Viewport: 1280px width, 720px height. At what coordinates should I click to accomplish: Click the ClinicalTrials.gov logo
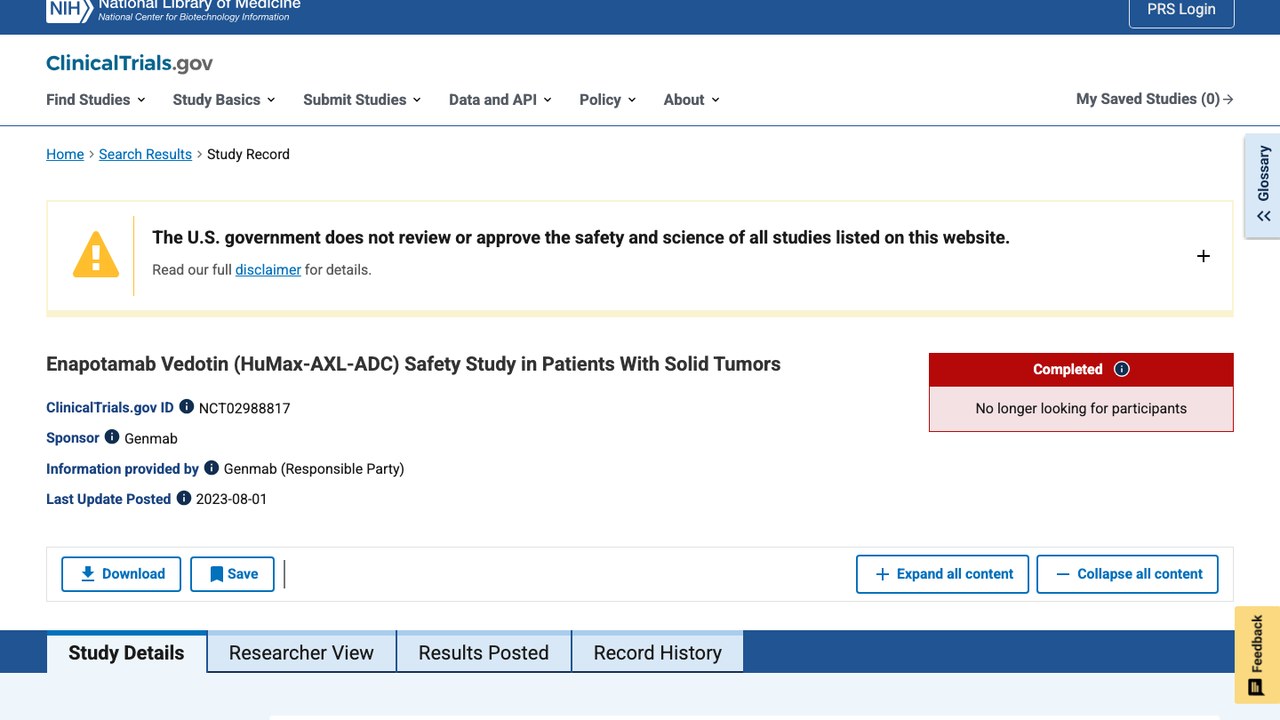point(129,63)
